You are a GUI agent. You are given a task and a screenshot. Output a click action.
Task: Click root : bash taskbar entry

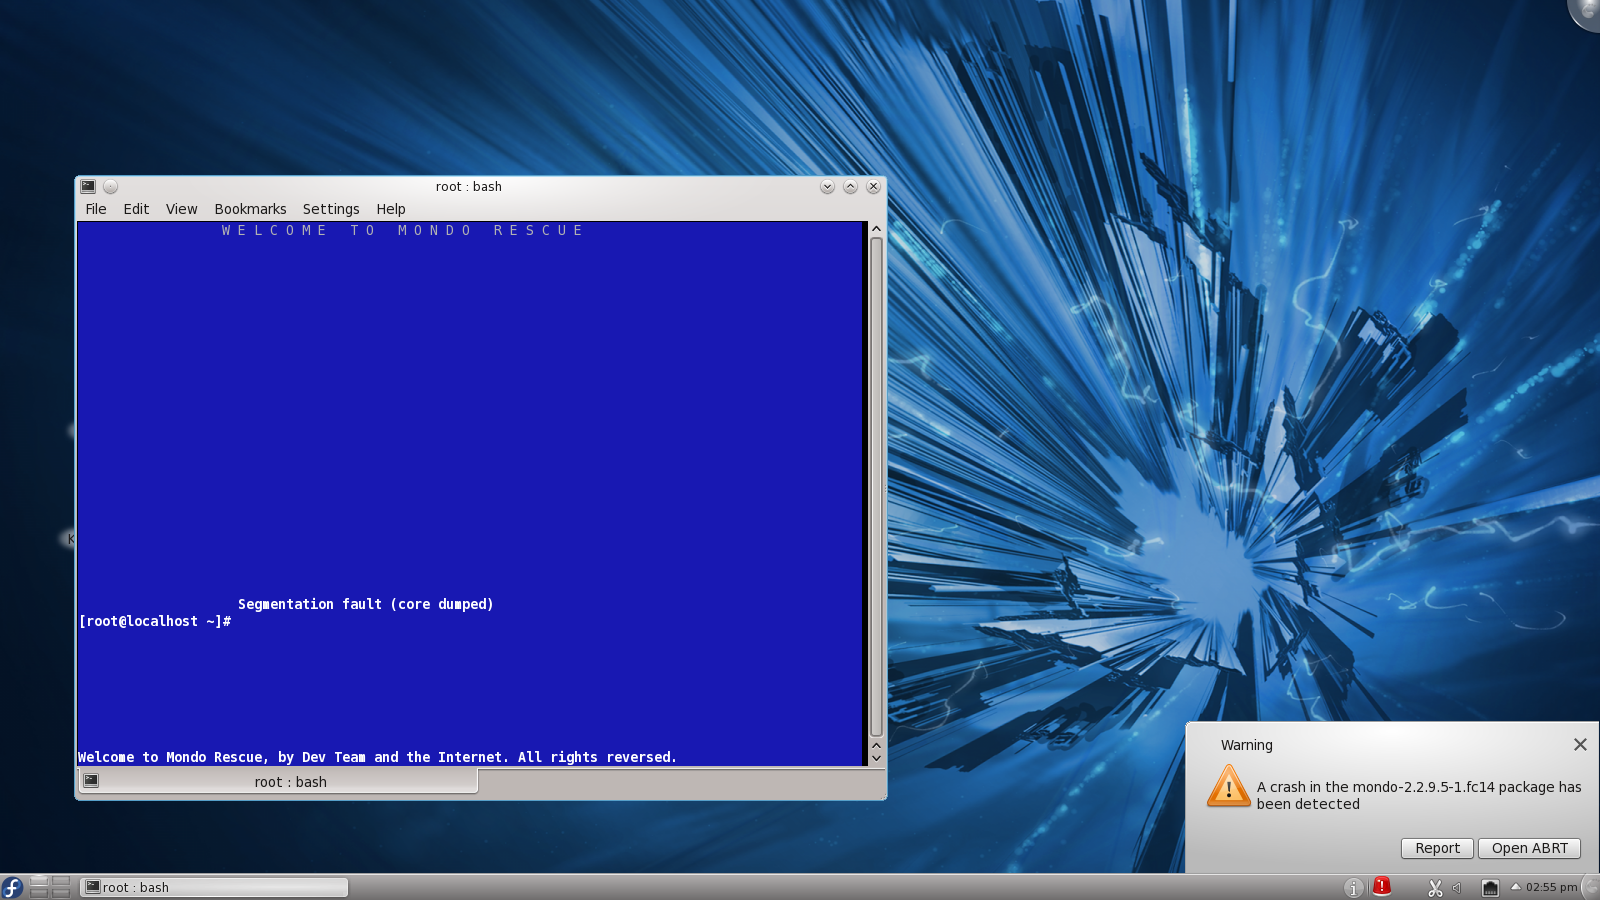(x=214, y=887)
